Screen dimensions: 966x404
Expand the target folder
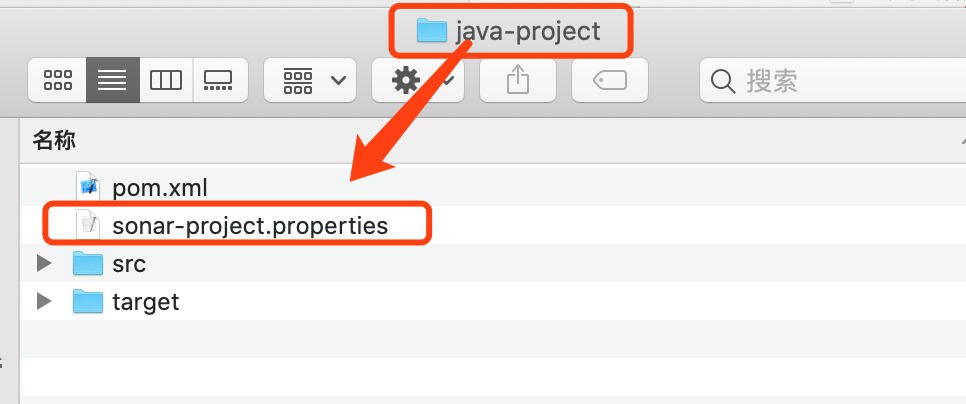tap(43, 301)
